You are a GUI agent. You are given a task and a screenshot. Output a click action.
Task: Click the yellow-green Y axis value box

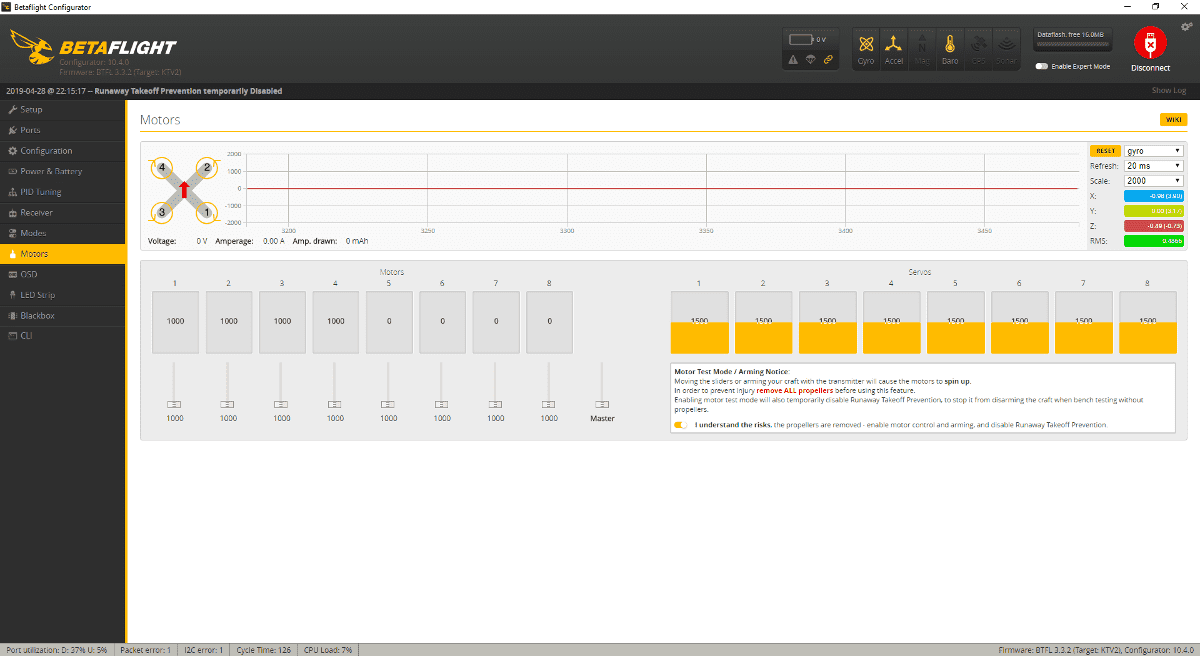1154,211
